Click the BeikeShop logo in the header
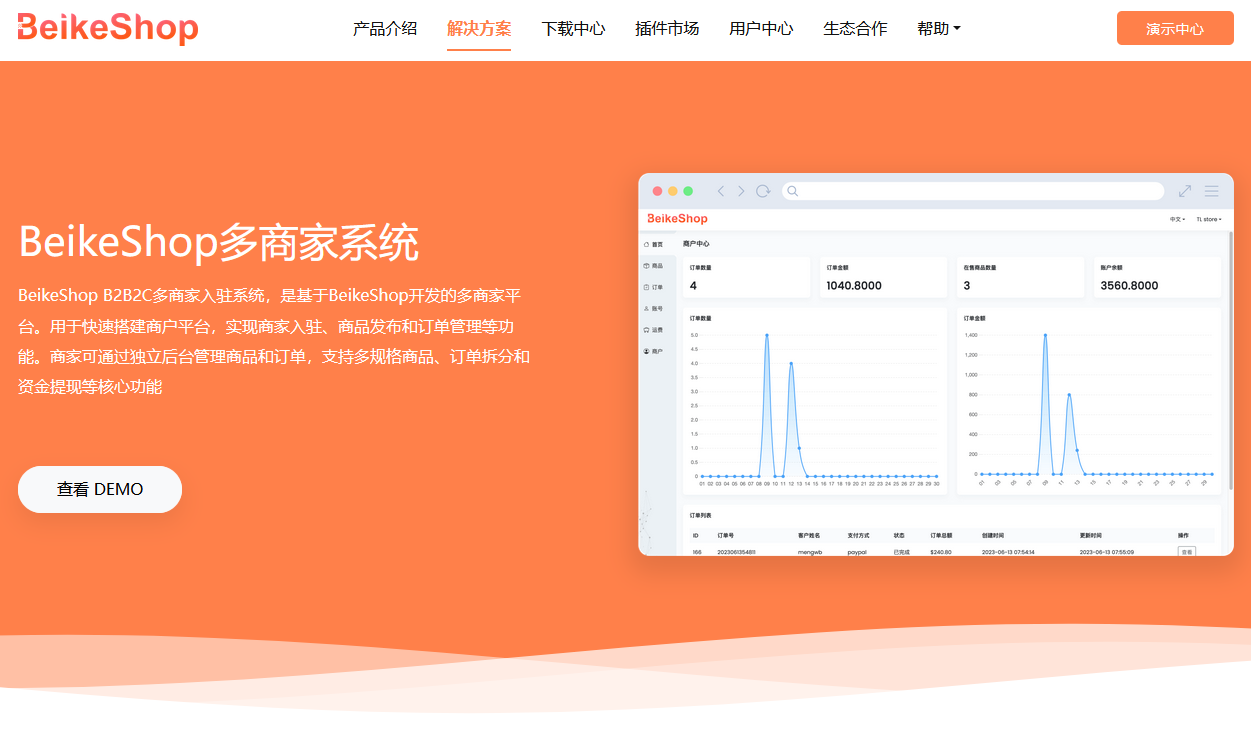The image size is (1251, 733). pyautogui.click(x=108, y=28)
